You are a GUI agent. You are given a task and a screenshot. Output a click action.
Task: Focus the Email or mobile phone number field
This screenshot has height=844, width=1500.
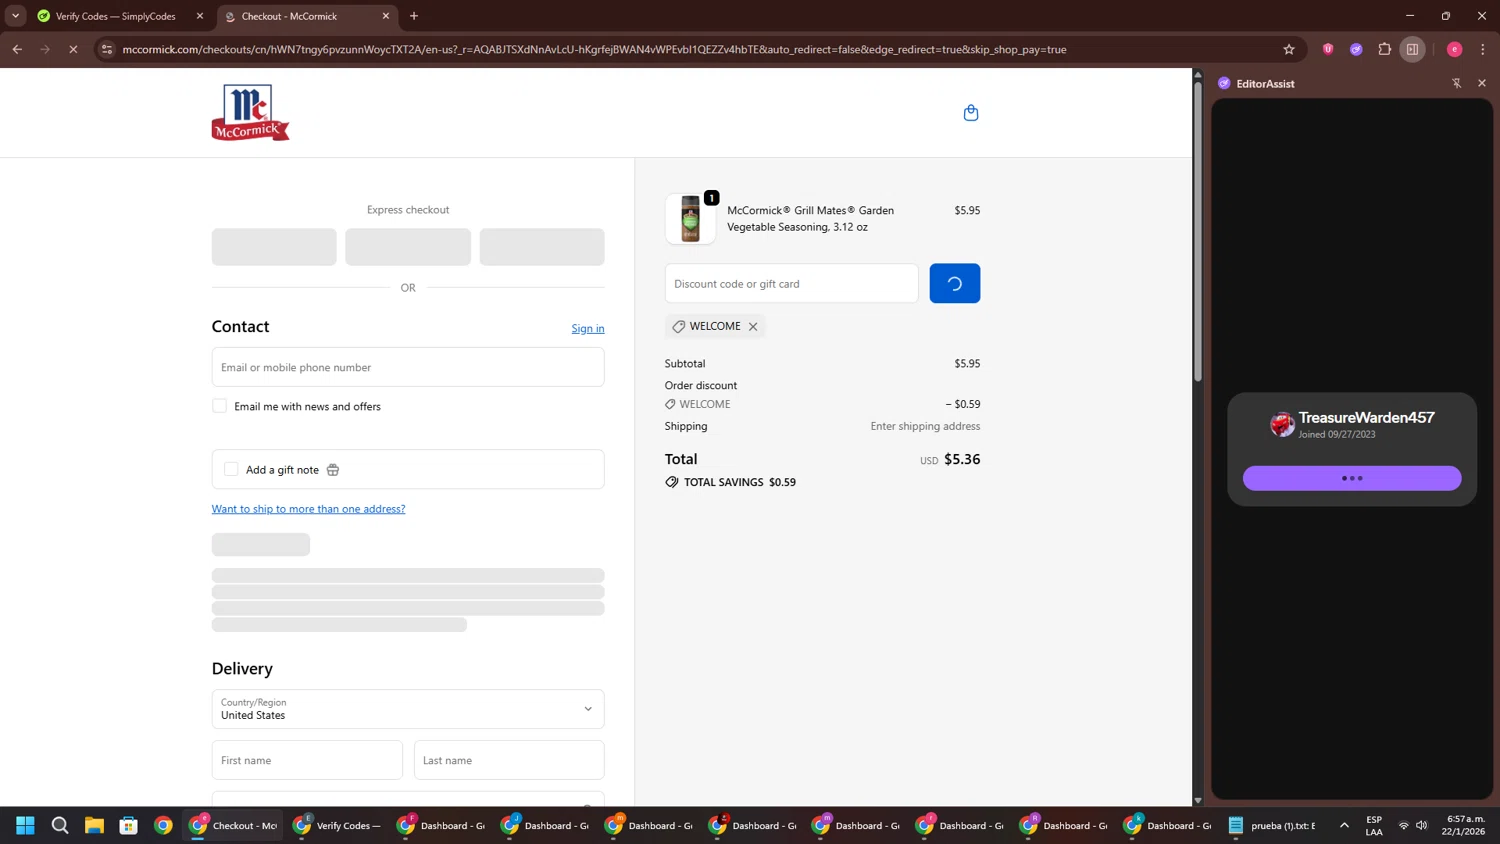tap(408, 367)
